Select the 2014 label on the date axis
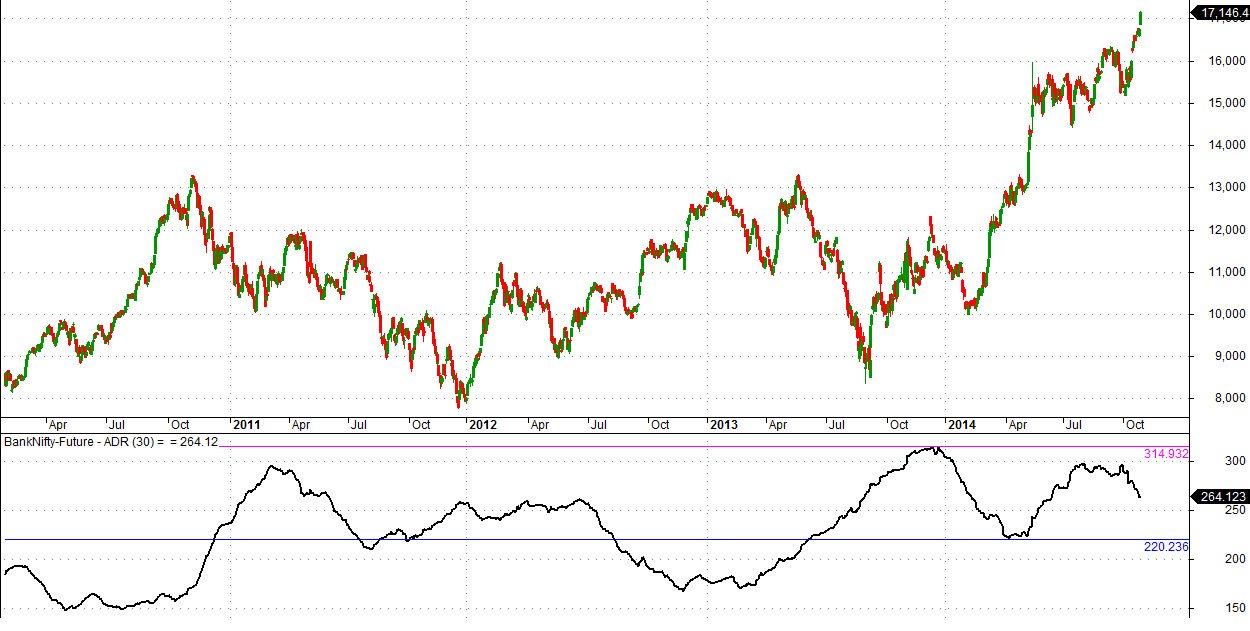The width and height of the screenshot is (1250, 631). pos(963,424)
